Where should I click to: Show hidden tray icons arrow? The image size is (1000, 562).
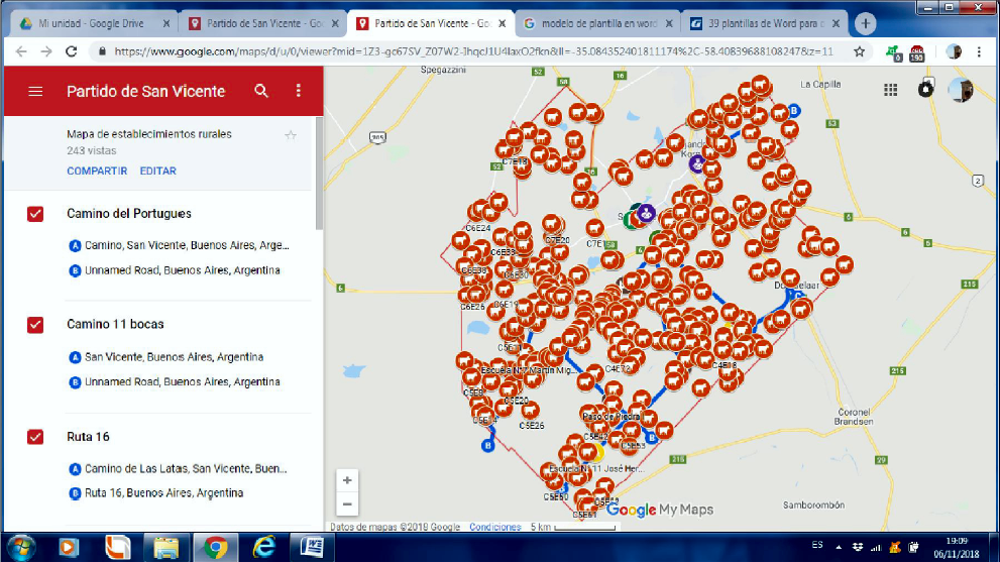point(839,547)
